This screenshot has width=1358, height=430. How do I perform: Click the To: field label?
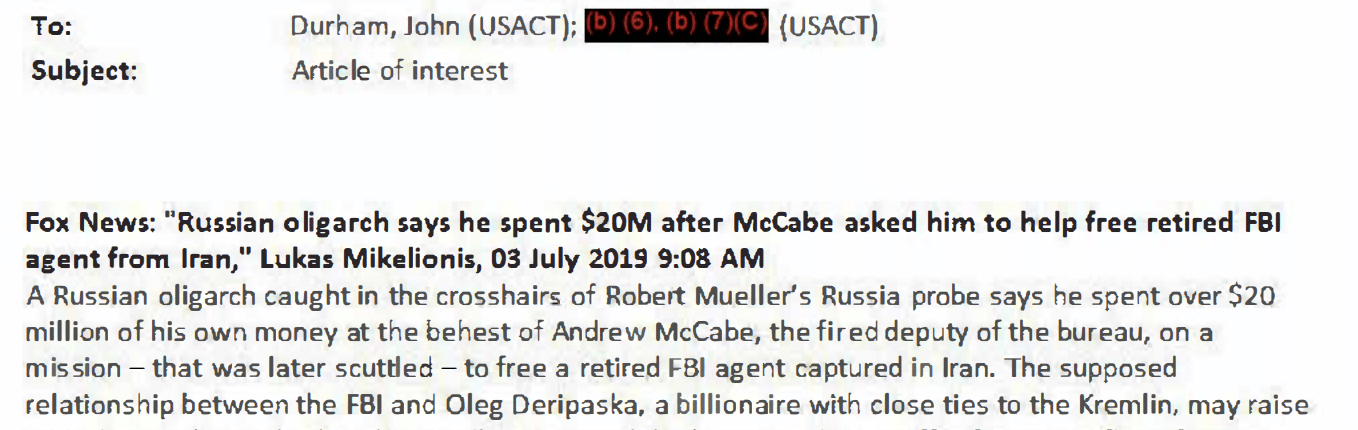coord(52,28)
